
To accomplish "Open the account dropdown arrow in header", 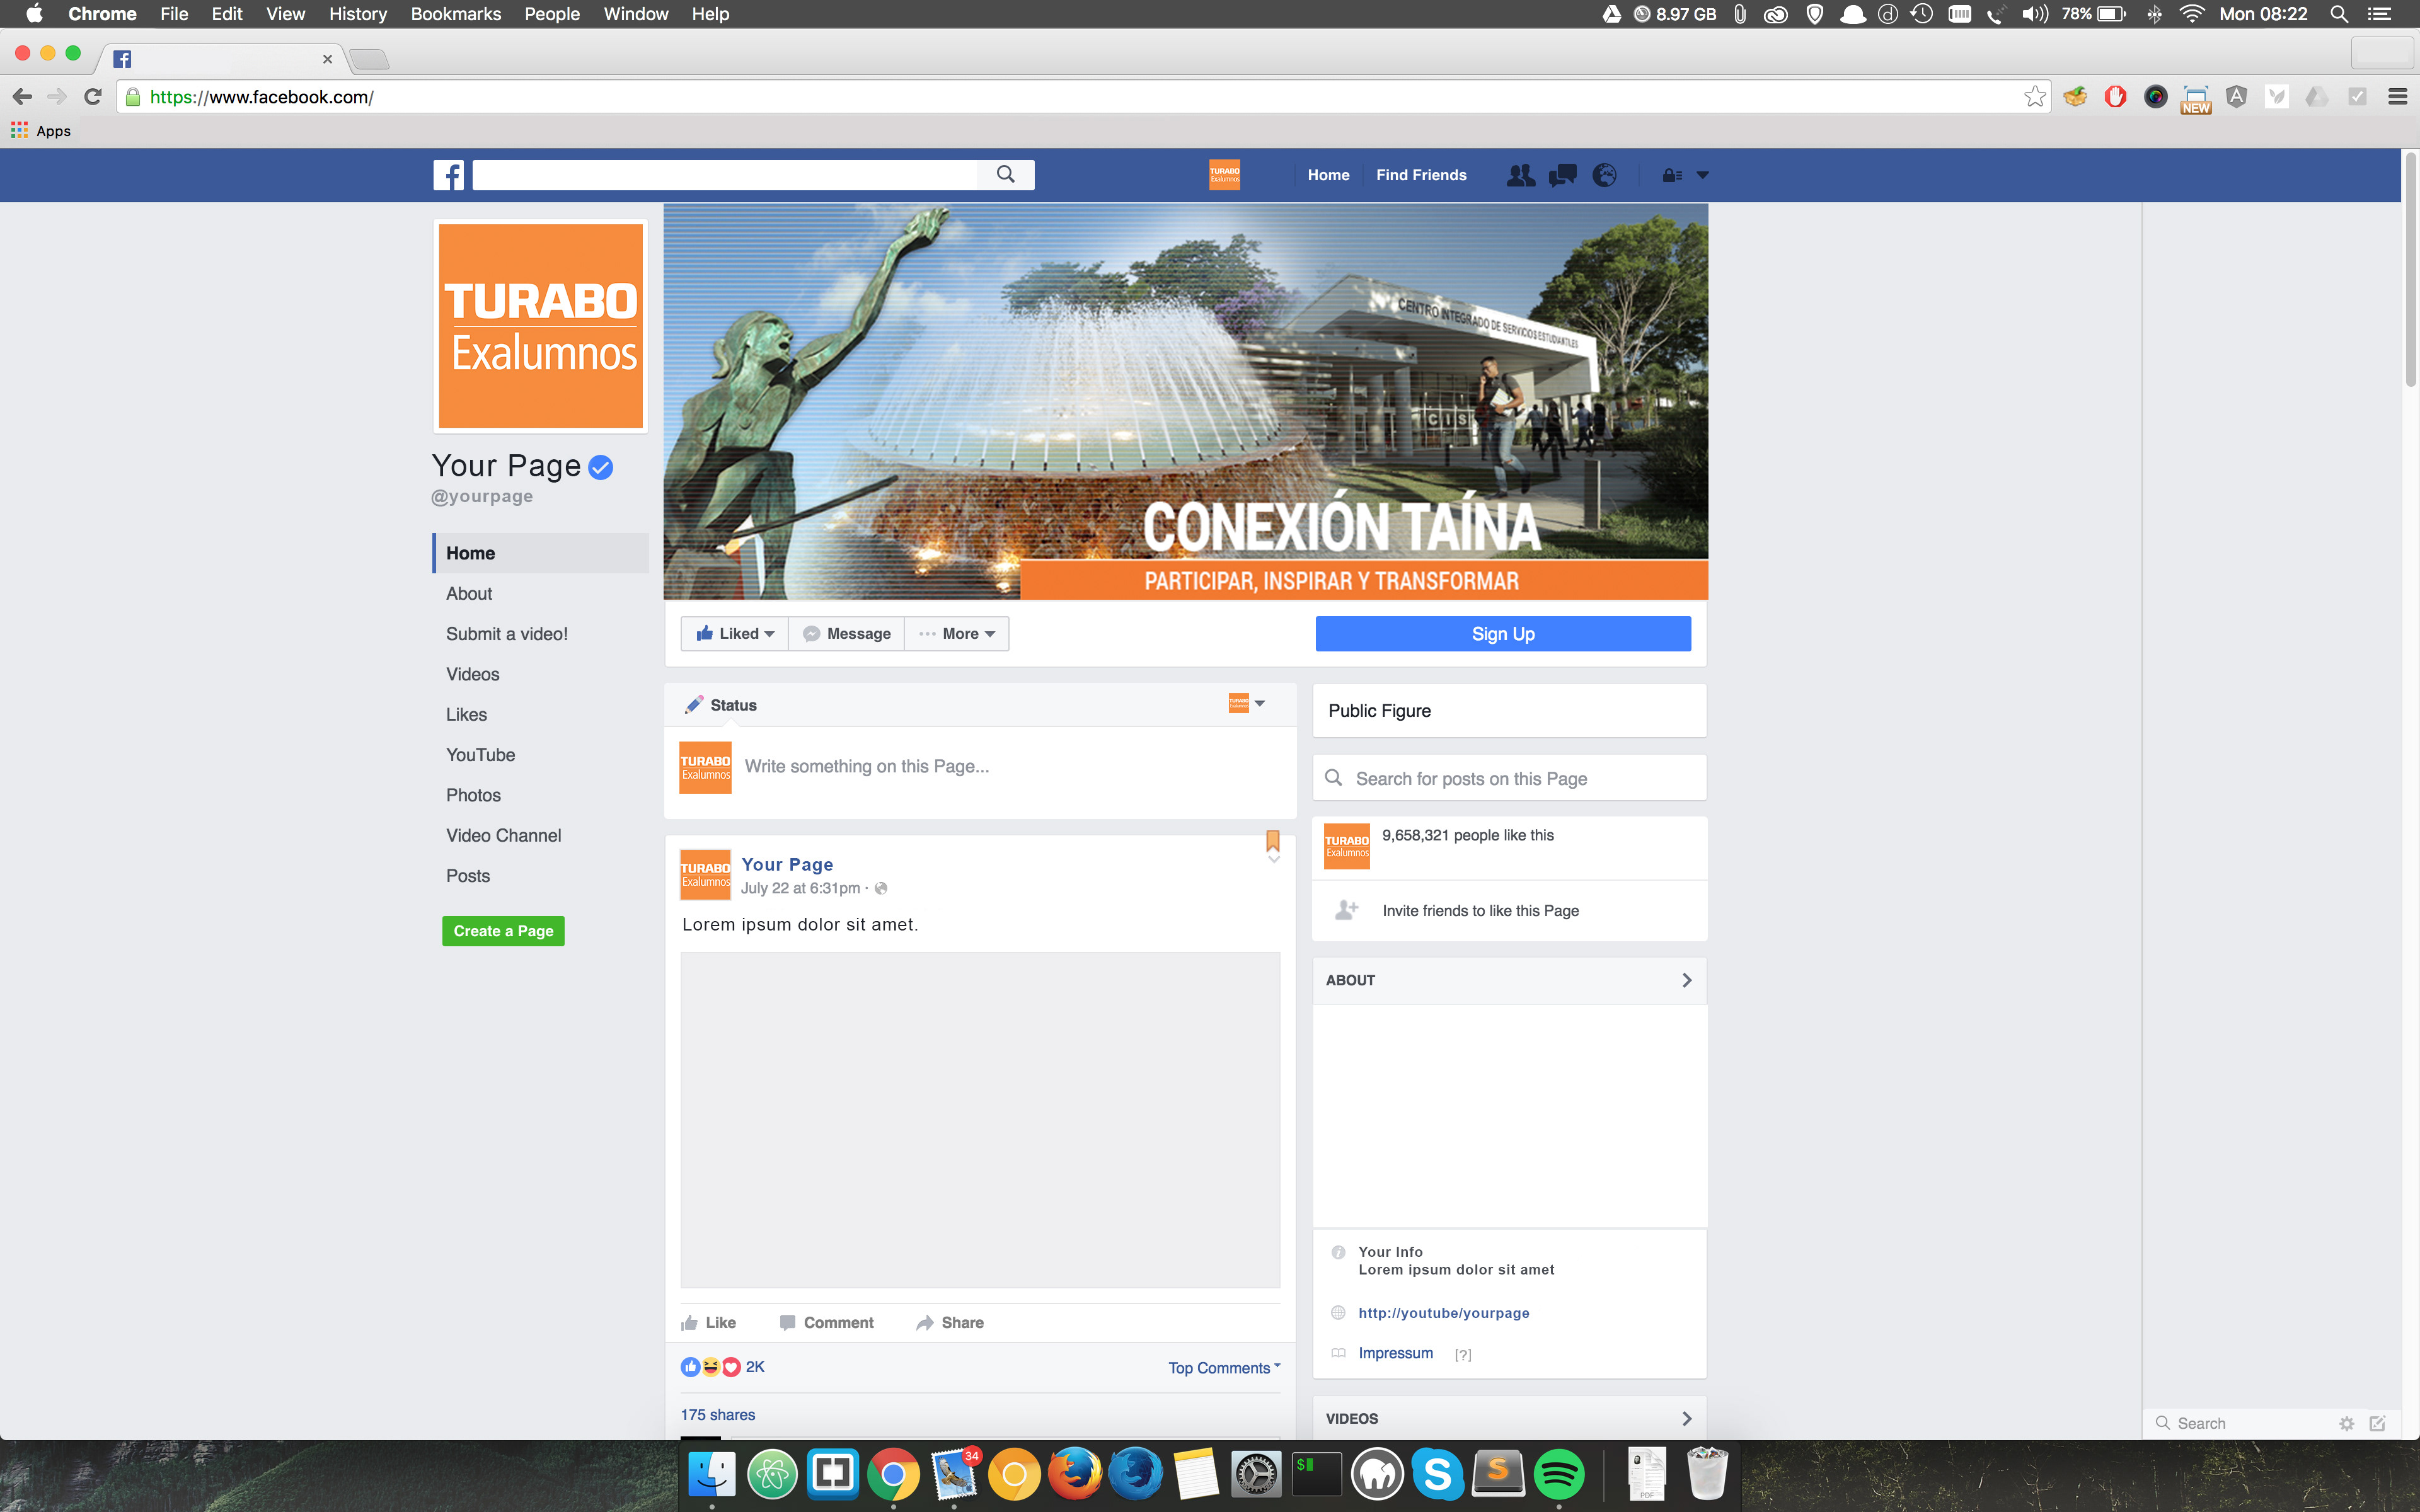I will [x=1703, y=175].
